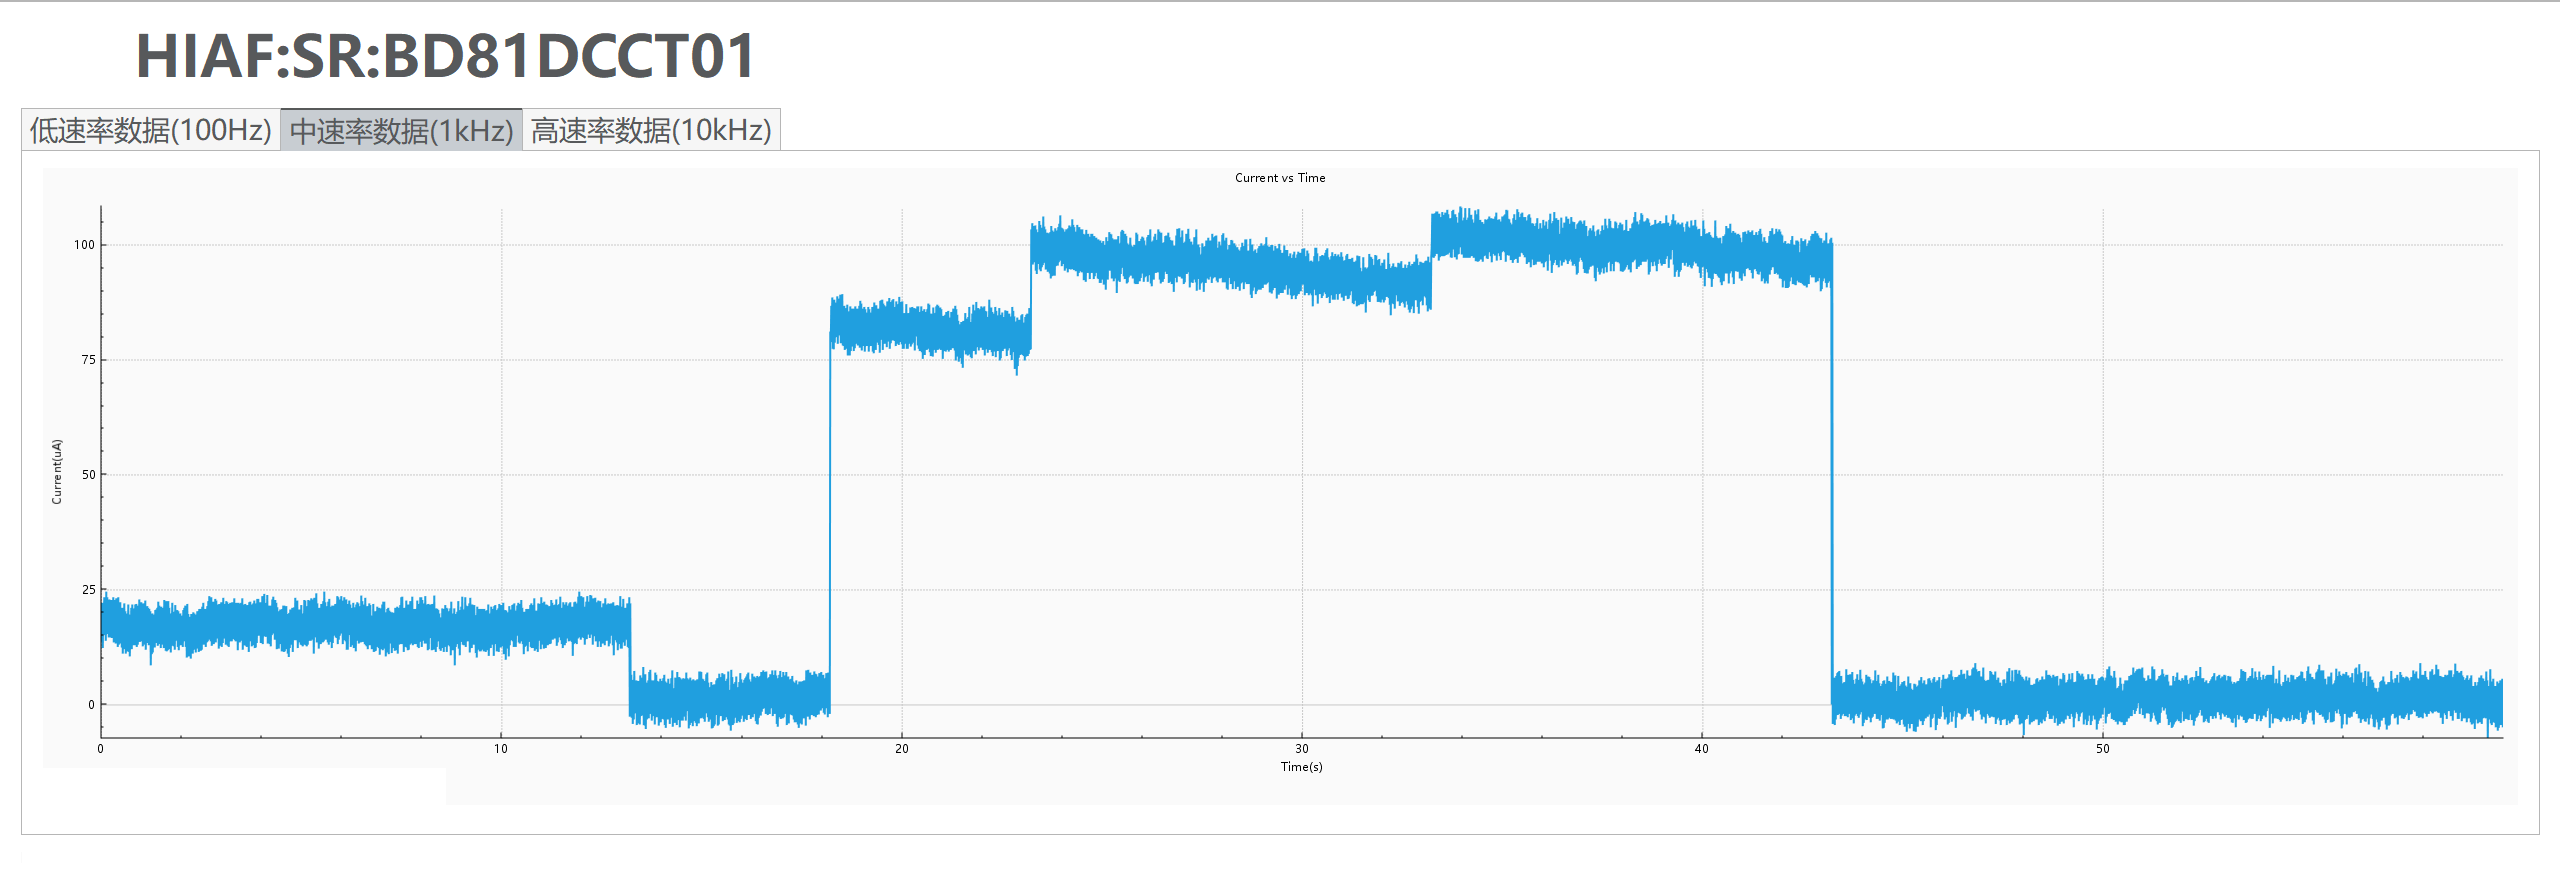This screenshot has width=2560, height=876.
Task: Open the 高速率数据(10kHz) tab
Action: (x=651, y=130)
